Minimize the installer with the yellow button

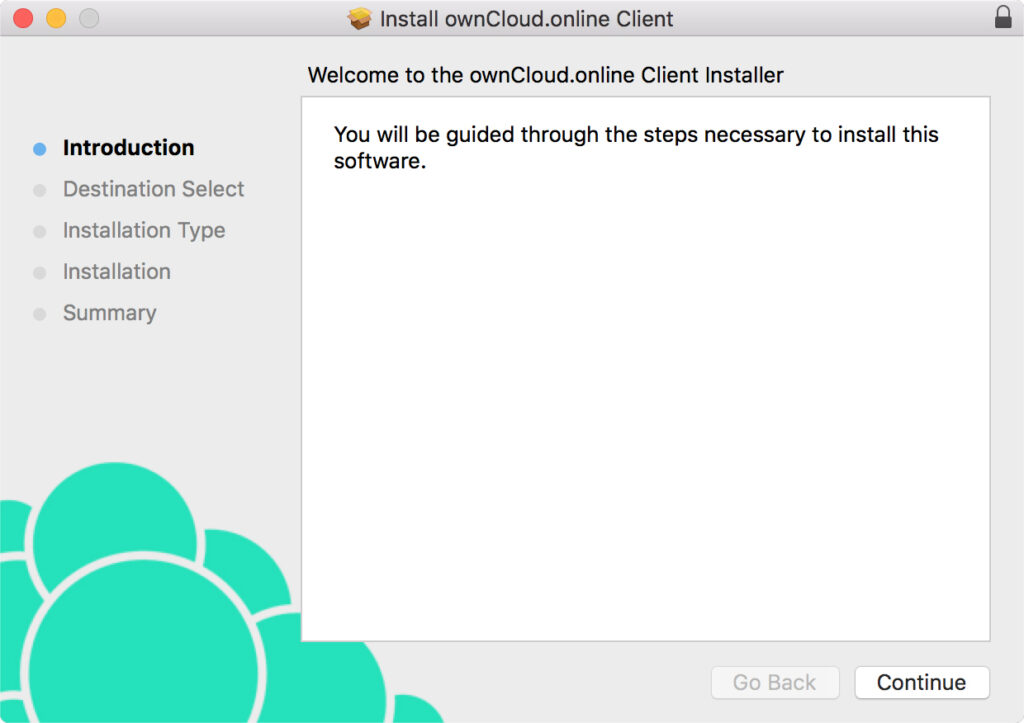pos(56,18)
